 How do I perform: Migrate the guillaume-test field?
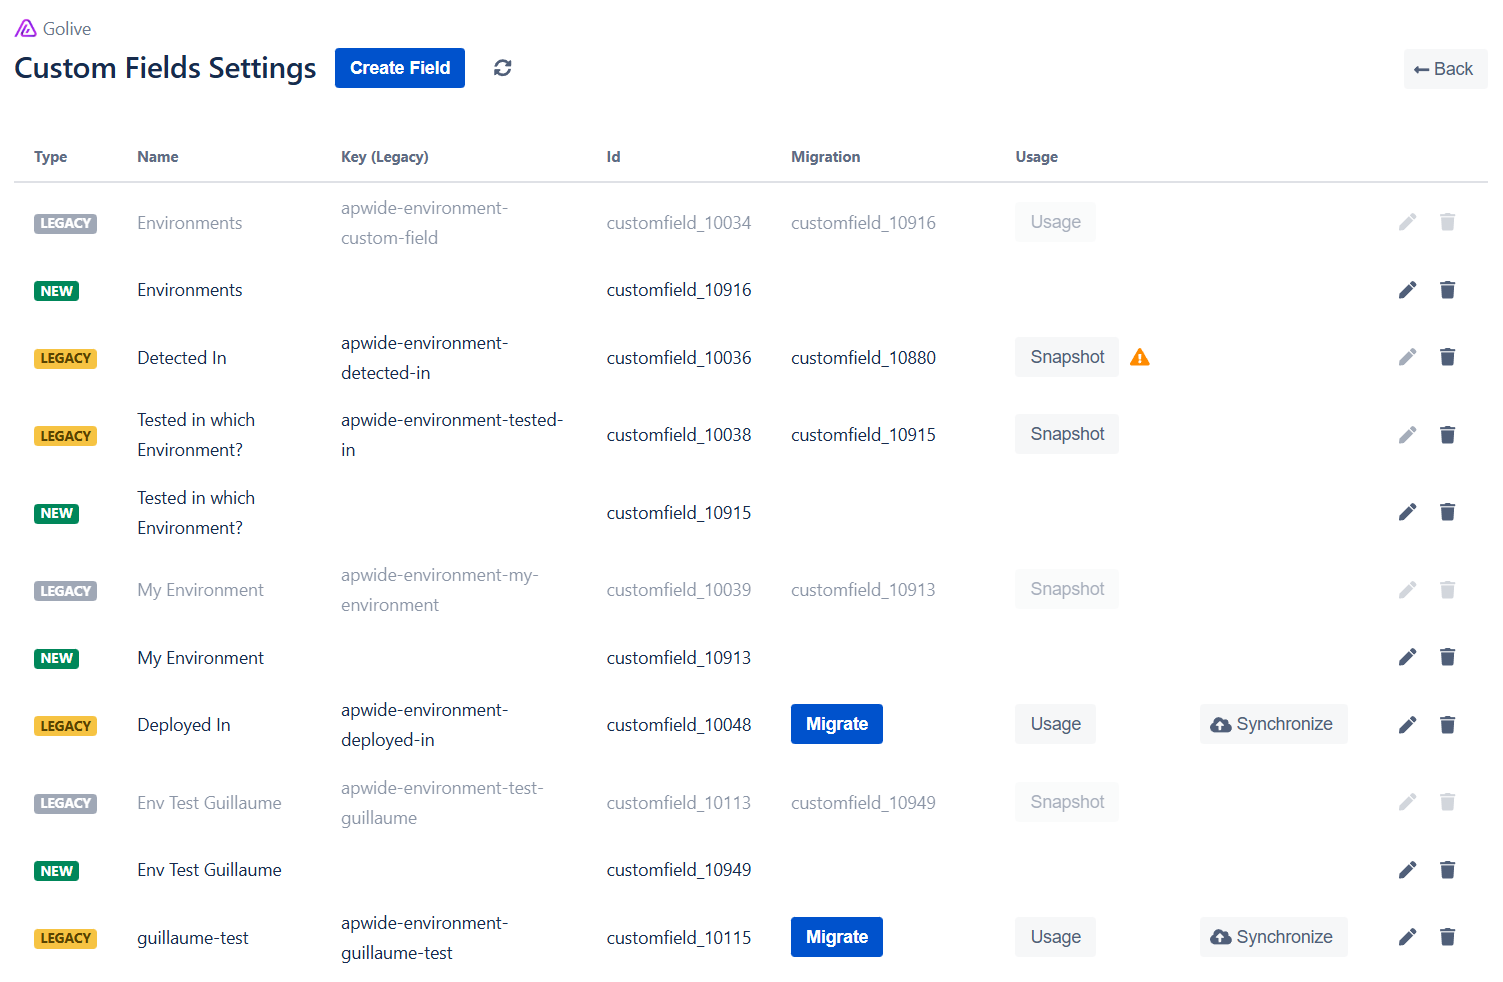tap(836, 937)
